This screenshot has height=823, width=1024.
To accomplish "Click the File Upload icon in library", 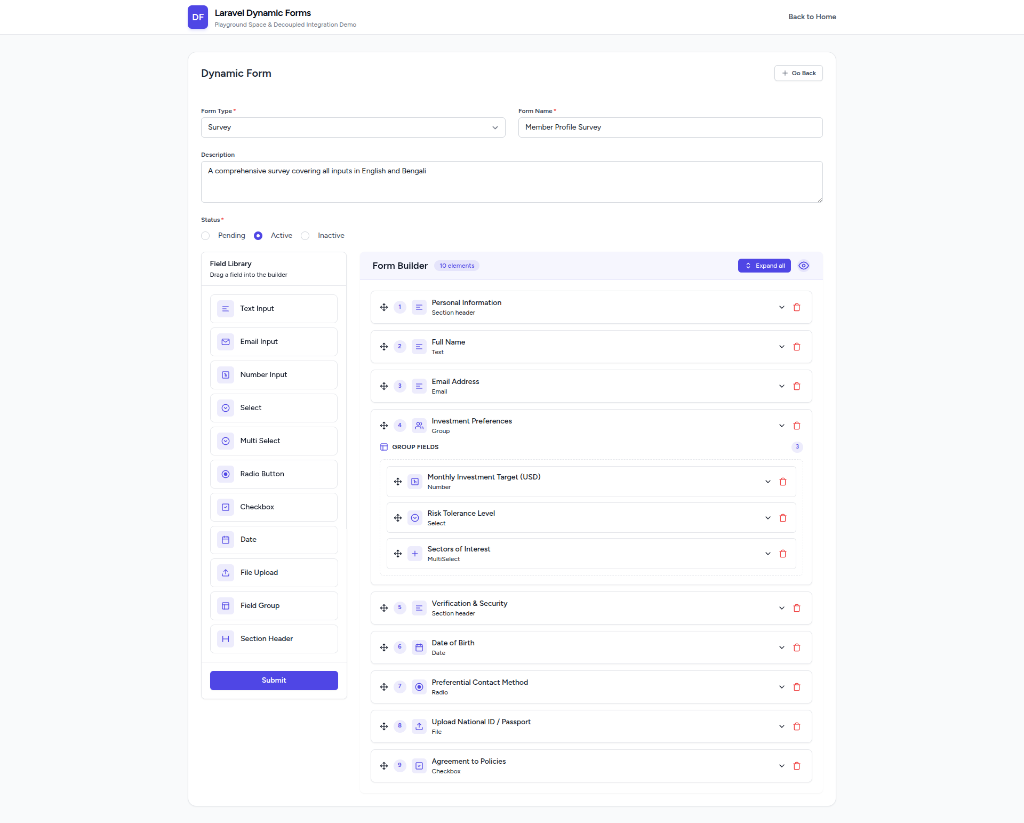I will 225,573.
